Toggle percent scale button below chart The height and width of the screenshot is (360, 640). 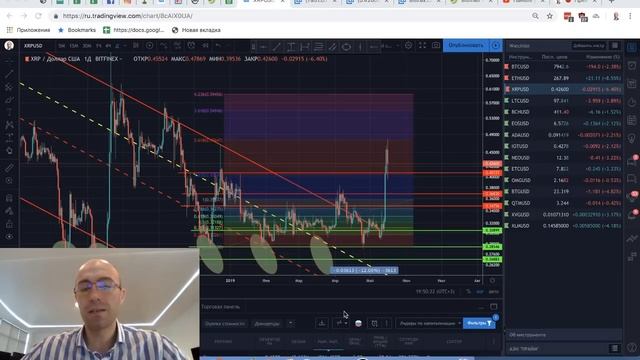(x=468, y=291)
